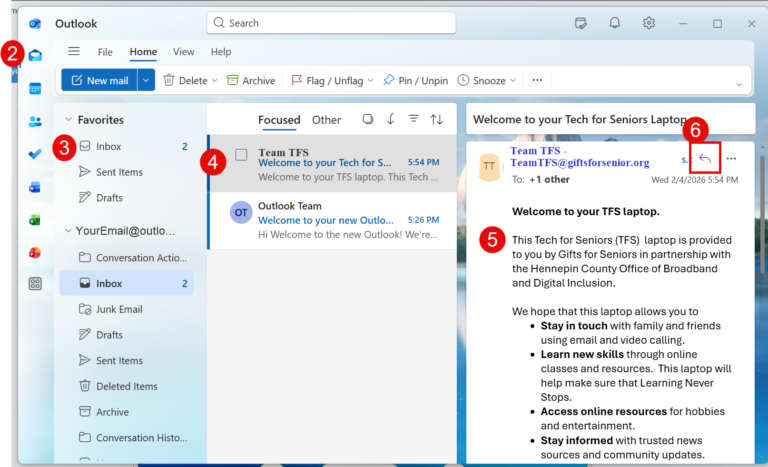Click the Reply arrow icon on the message
The width and height of the screenshot is (768, 467).
tap(705, 158)
